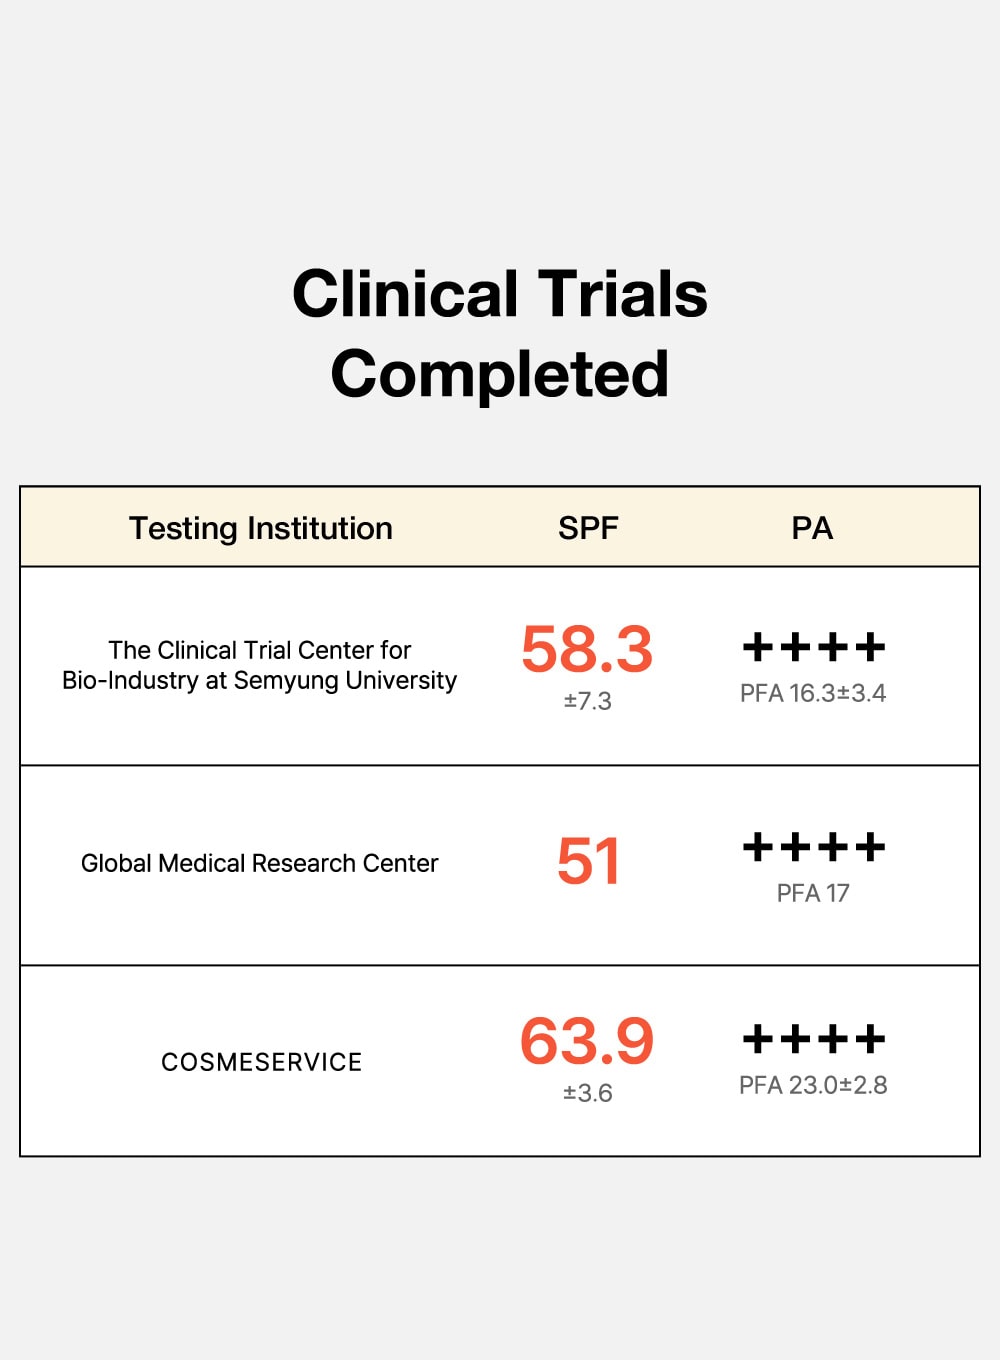1000x1360 pixels.
Task: Click the Semyung University Clinical Trial Center name
Action: coord(260,665)
